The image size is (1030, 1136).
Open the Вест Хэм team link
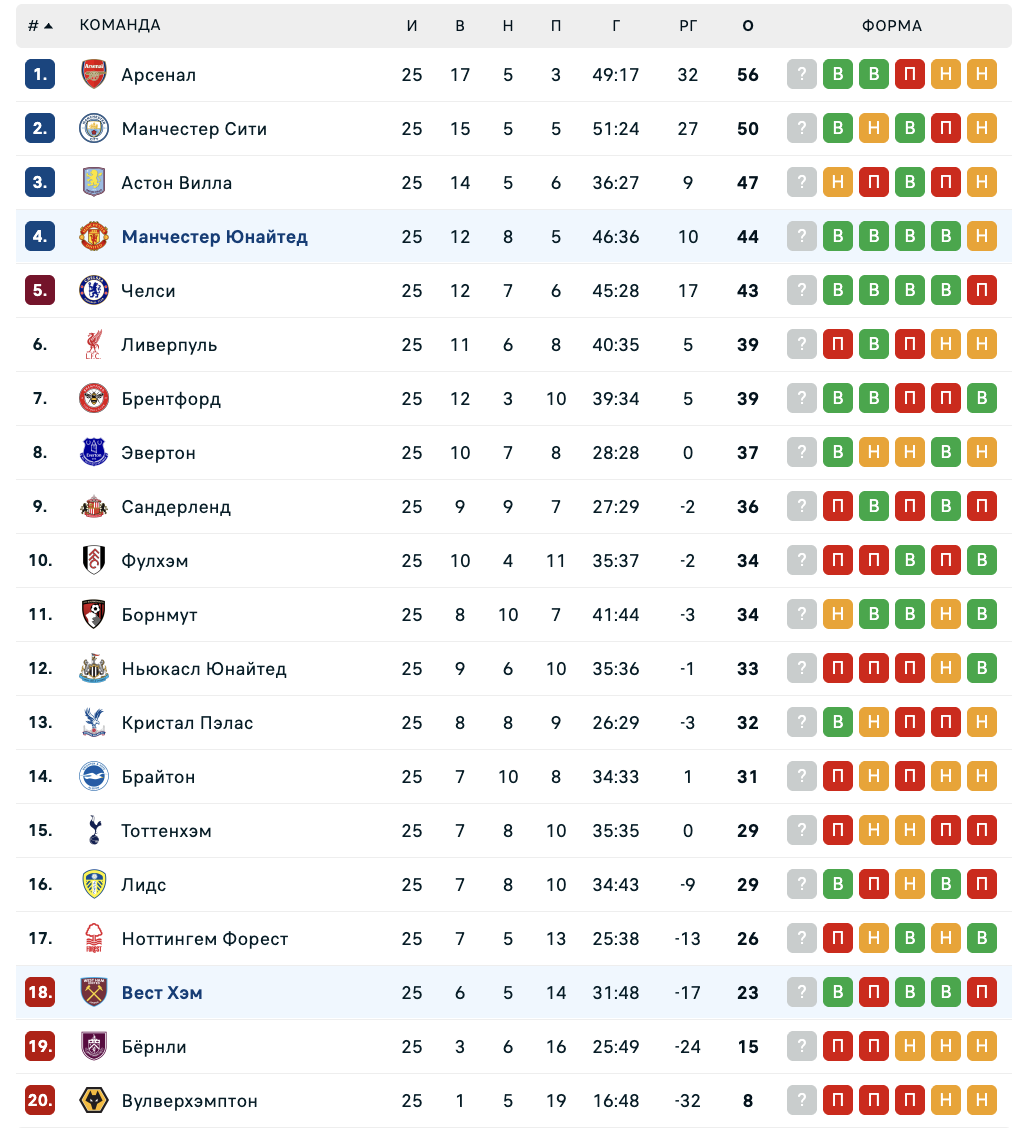162,993
